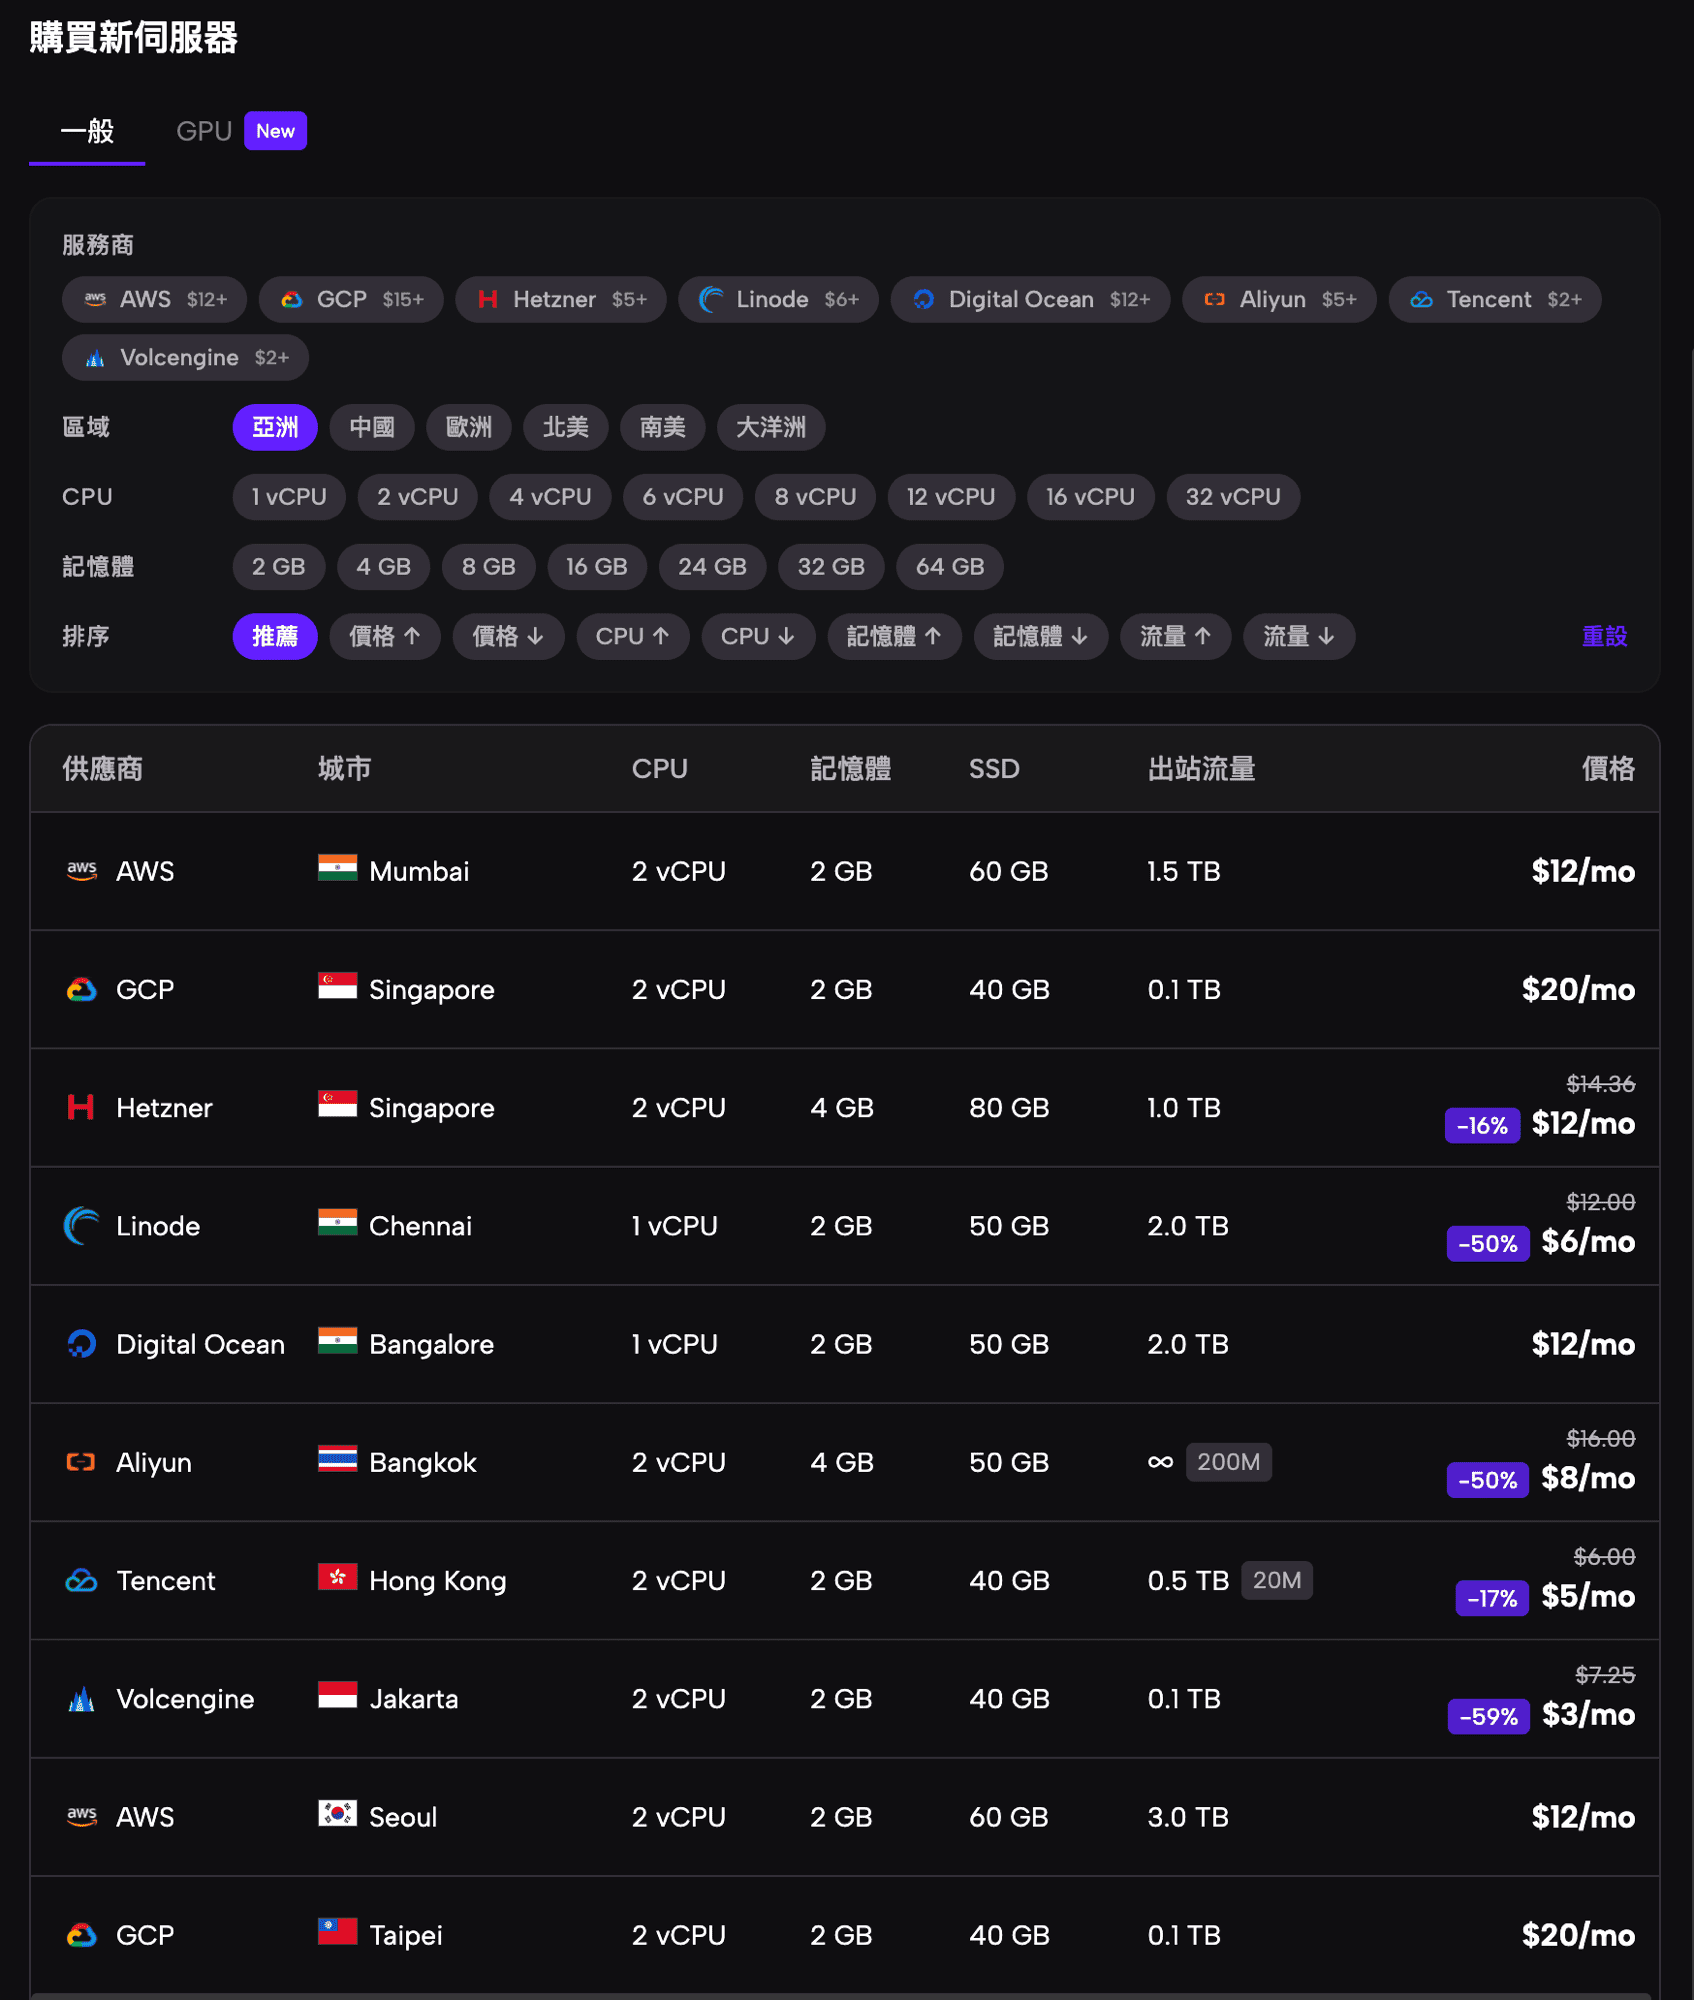This screenshot has width=1694, height=2000.
Task: Click Indonesia flag beside Jakarta
Action: [x=337, y=1695]
